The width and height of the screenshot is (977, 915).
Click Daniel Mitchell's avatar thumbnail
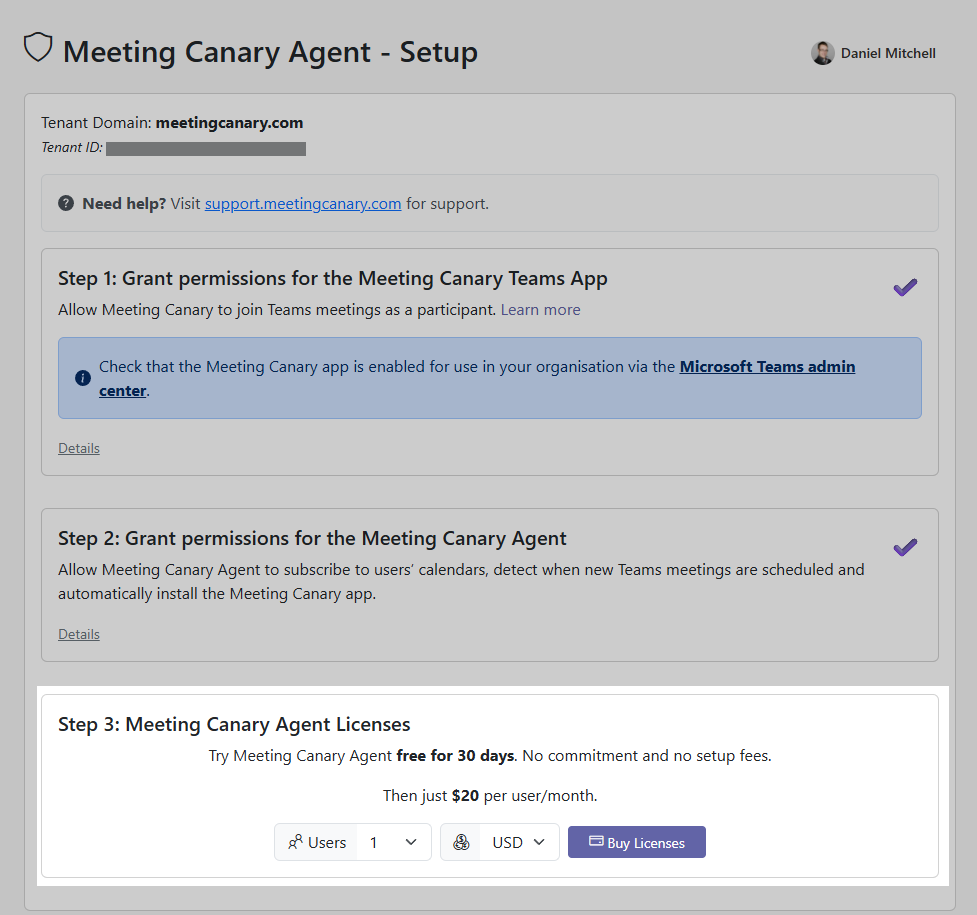[x=822, y=53]
